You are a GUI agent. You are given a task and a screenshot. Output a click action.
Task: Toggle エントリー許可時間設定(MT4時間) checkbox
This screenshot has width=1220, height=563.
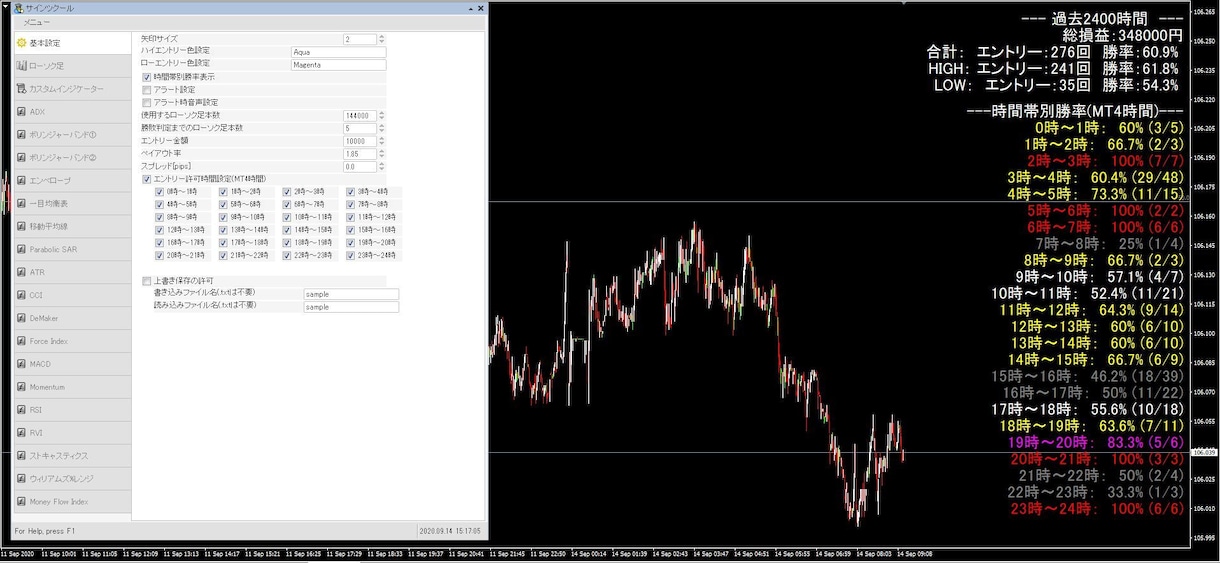[147, 179]
